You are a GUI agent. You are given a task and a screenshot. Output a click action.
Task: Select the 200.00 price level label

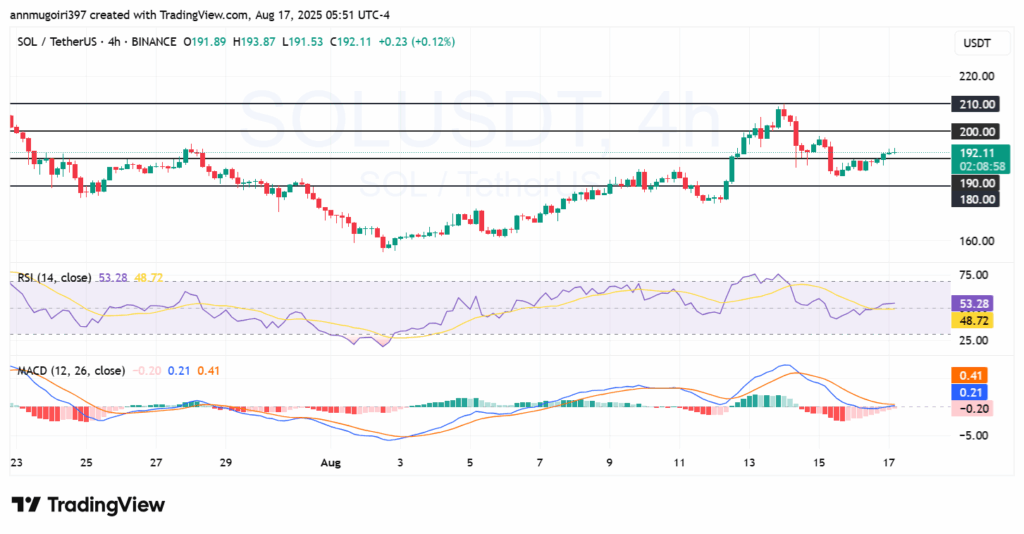976,132
